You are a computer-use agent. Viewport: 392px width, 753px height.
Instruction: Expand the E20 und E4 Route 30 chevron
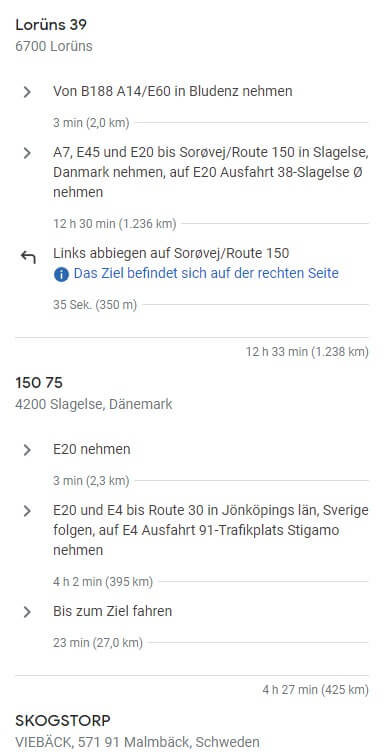point(27,511)
